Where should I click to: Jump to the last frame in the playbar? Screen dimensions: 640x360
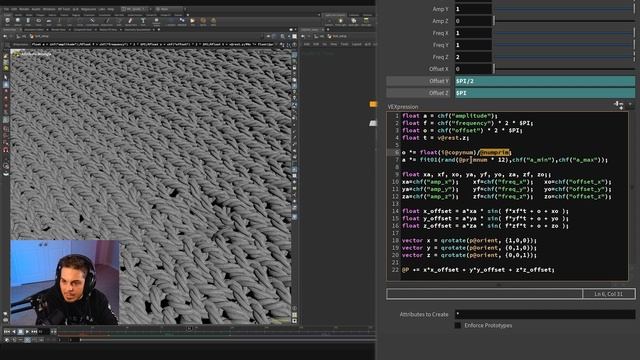(34, 332)
